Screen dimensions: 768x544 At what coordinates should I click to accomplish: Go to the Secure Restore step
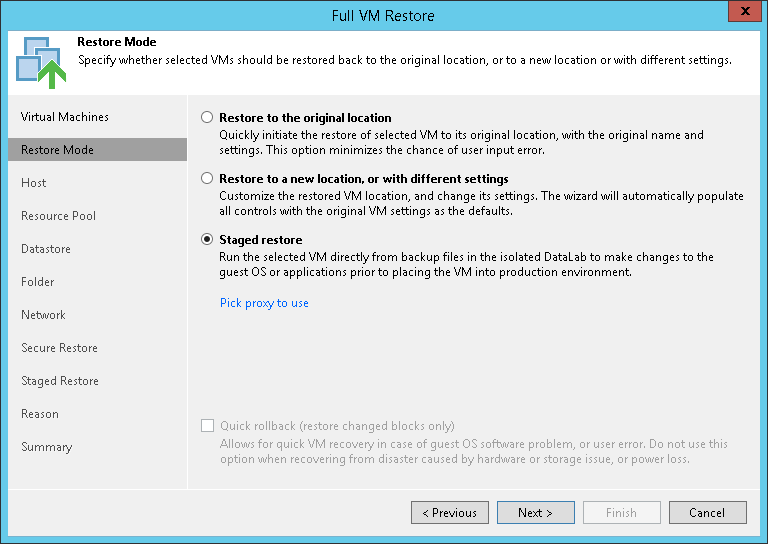(x=60, y=348)
